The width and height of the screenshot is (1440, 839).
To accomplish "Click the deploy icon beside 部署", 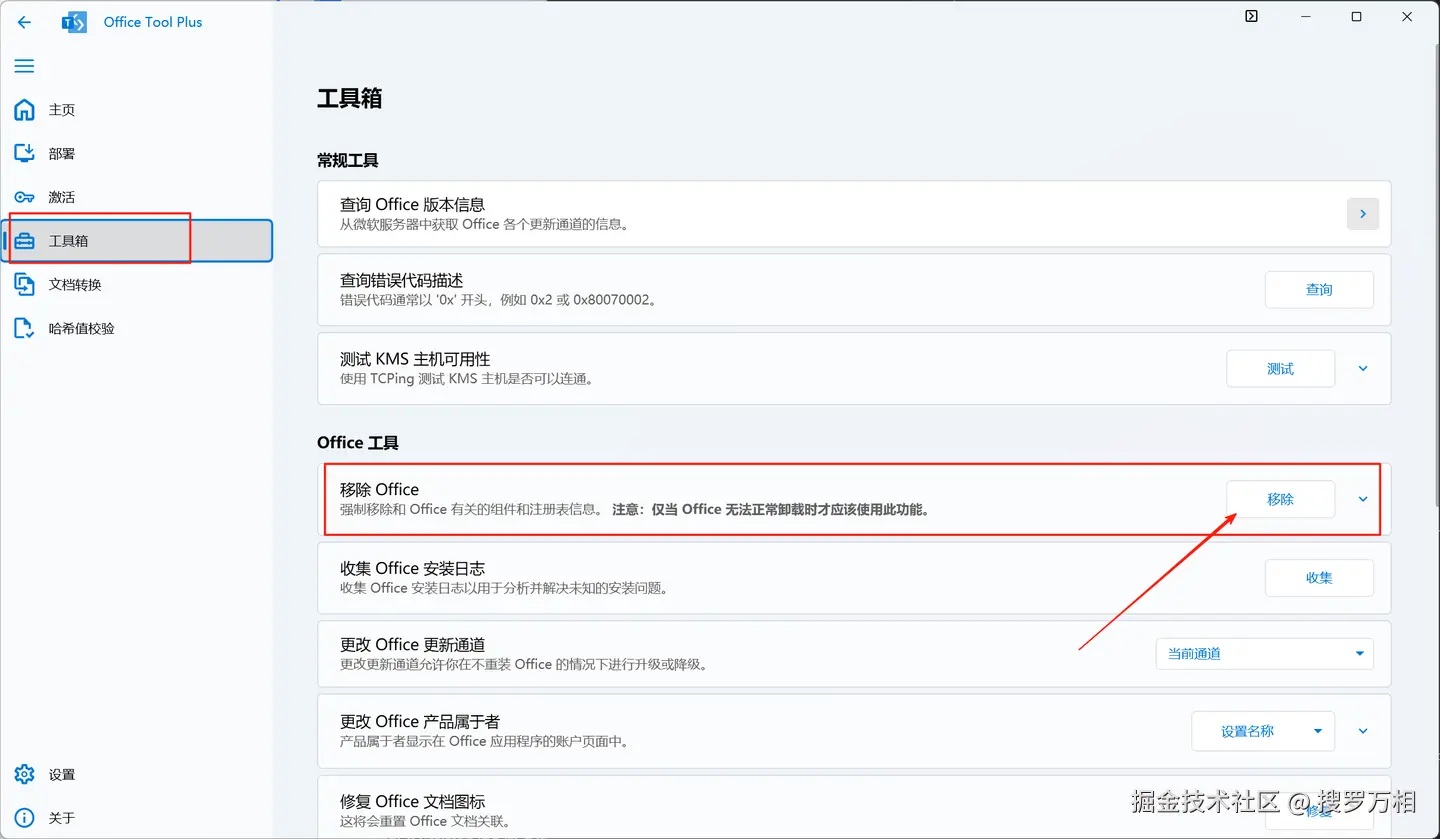I will click(x=25, y=153).
